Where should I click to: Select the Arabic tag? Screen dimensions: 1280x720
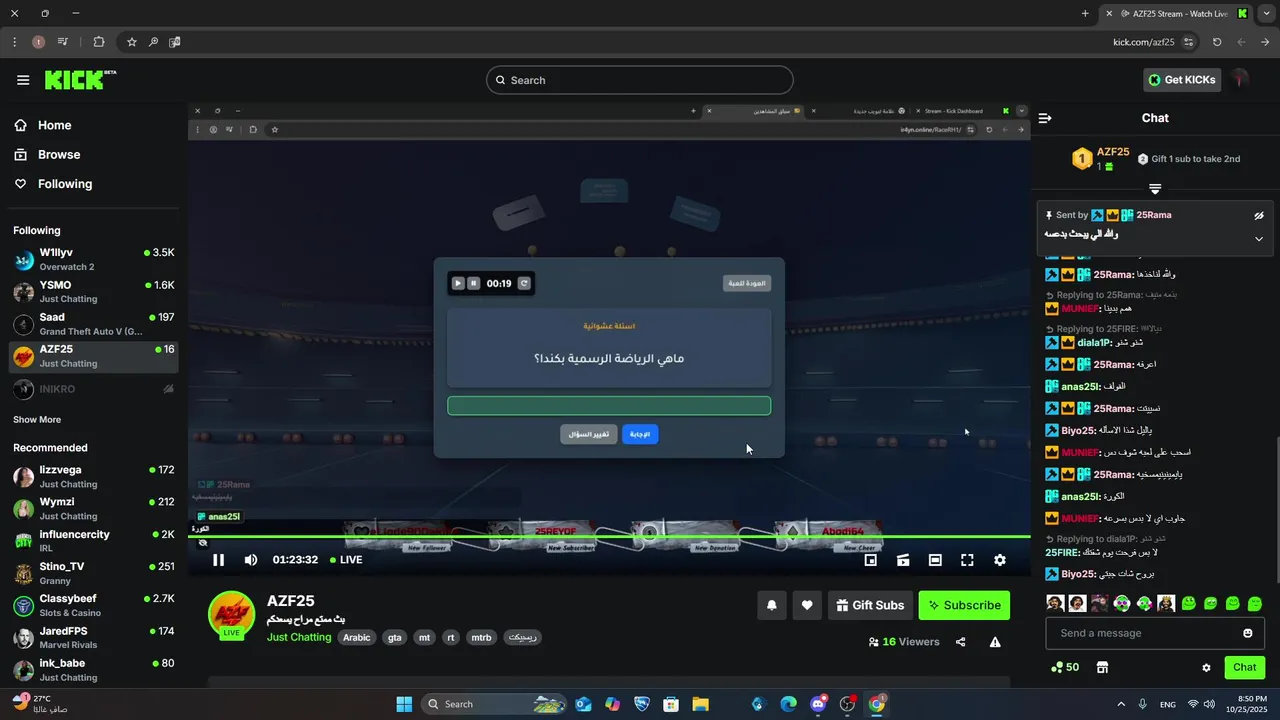click(357, 637)
